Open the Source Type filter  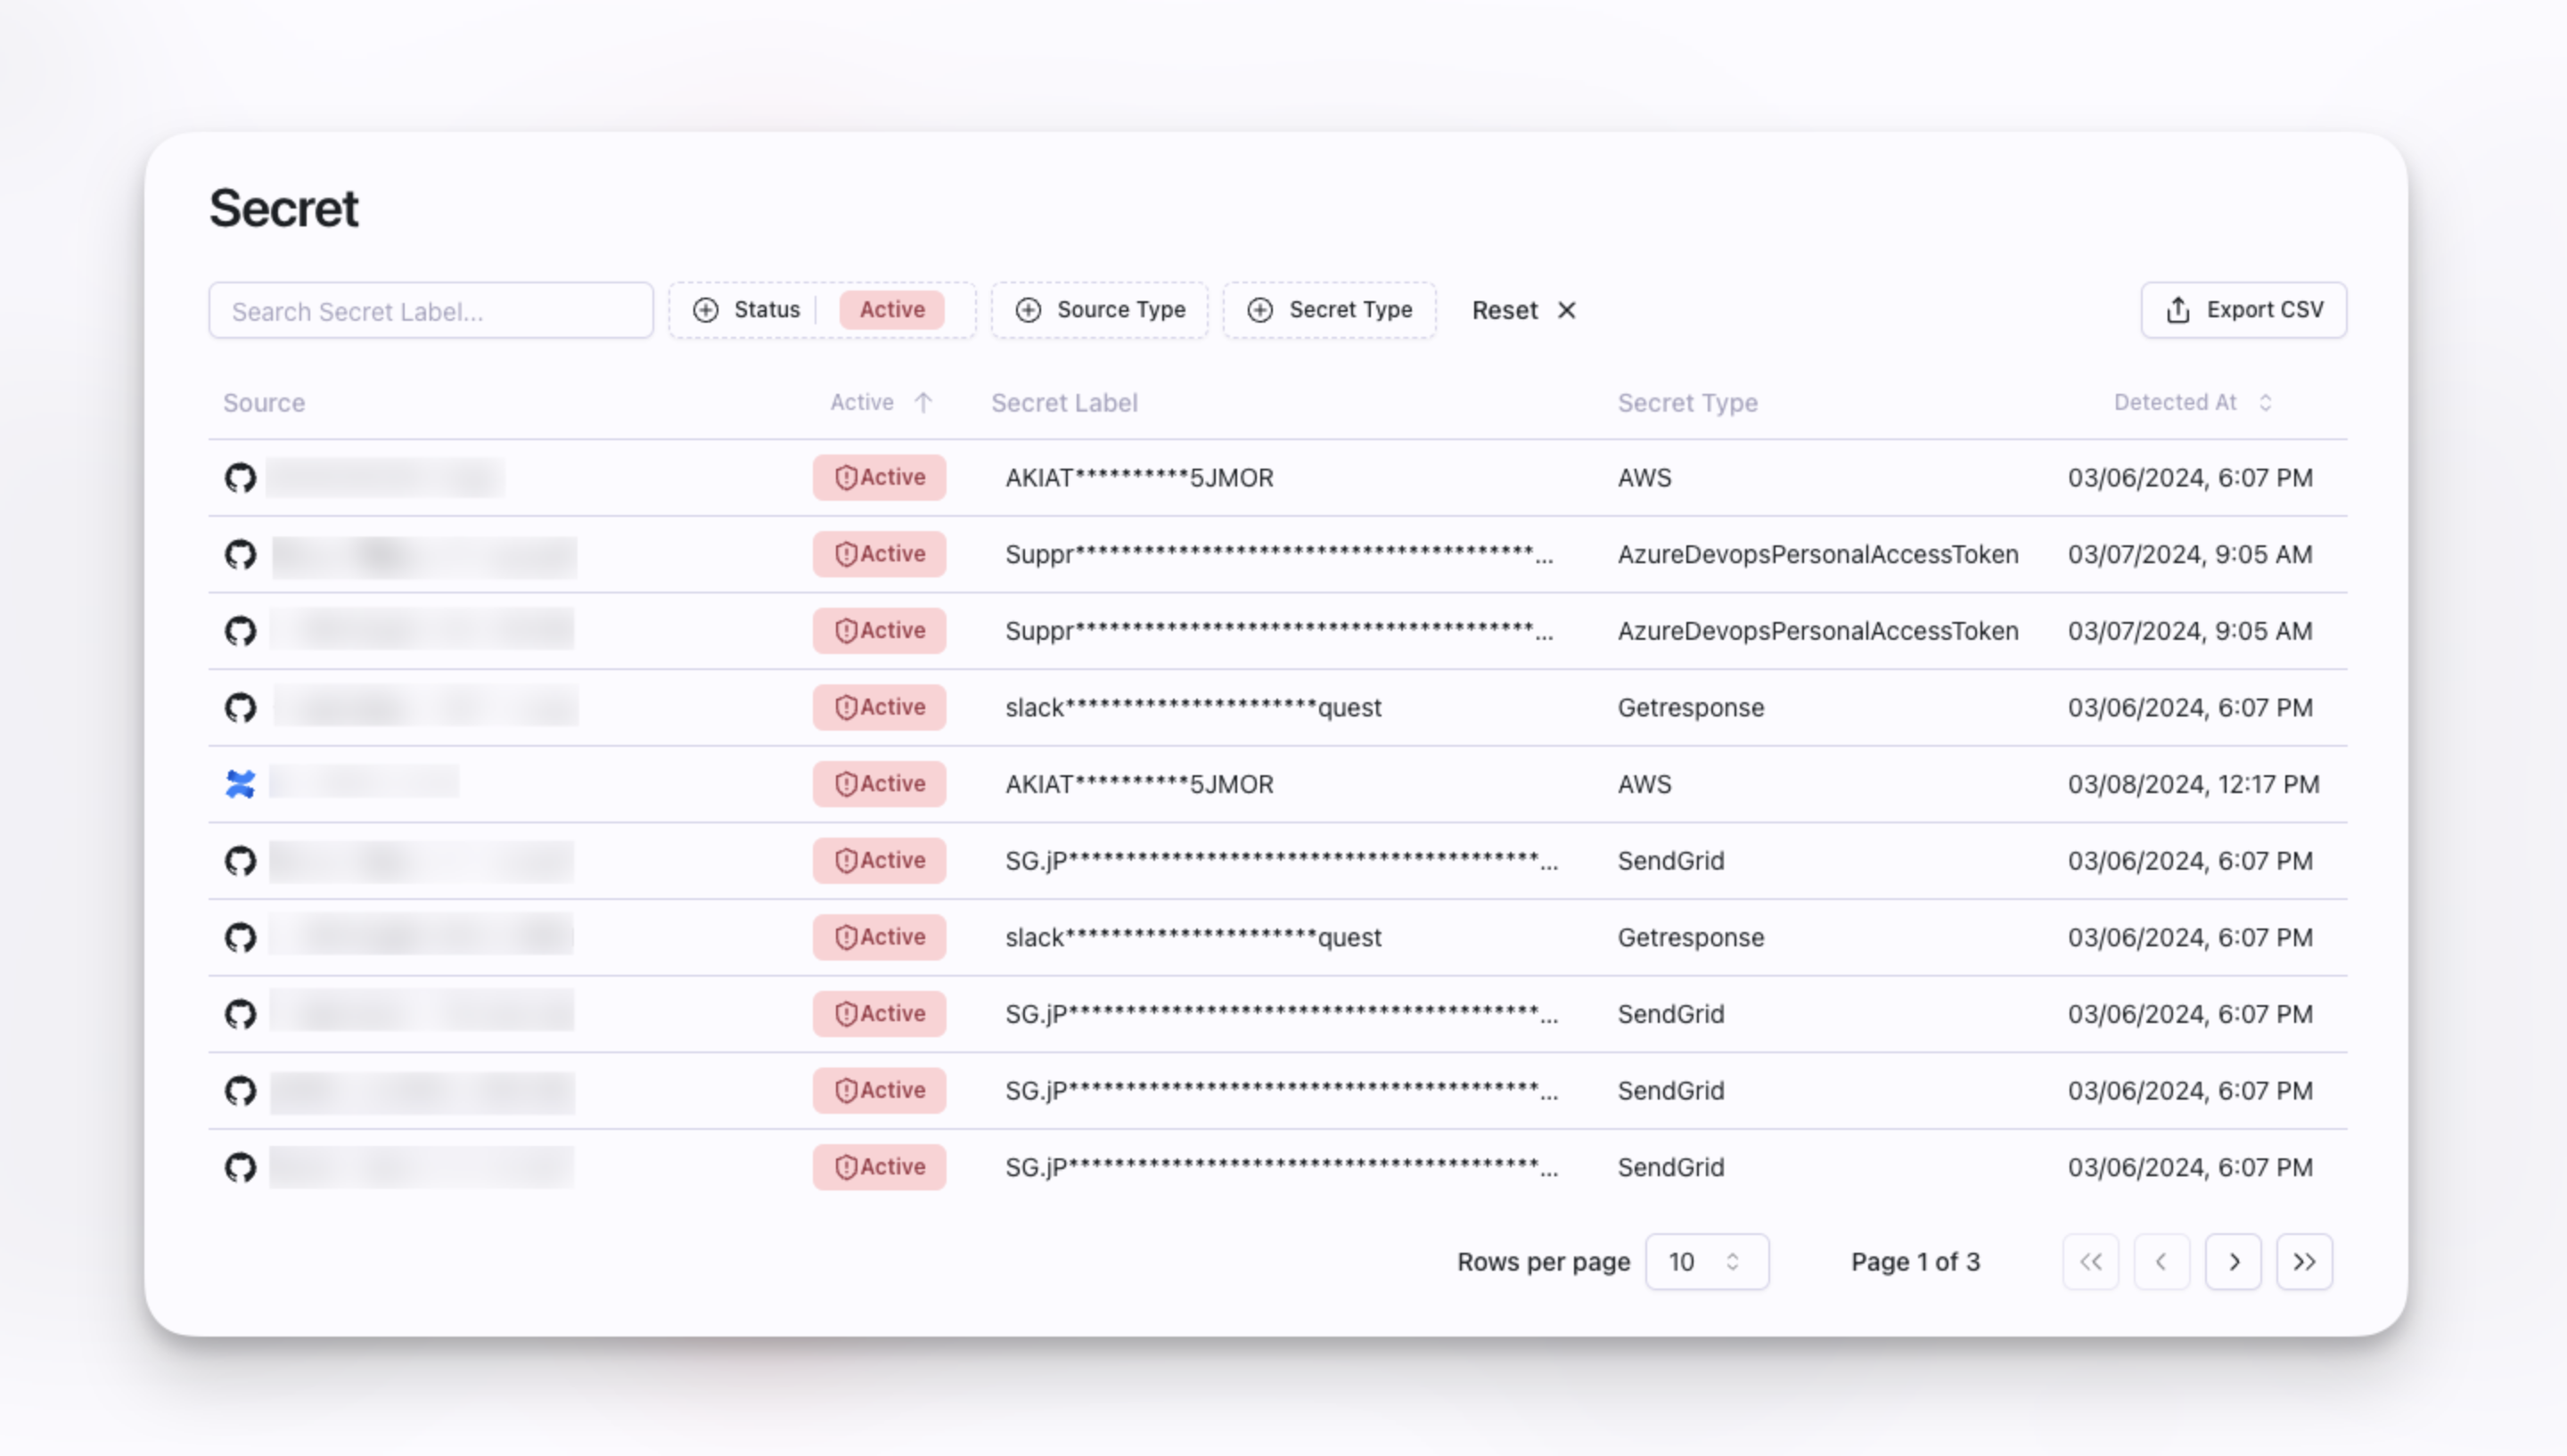1100,310
